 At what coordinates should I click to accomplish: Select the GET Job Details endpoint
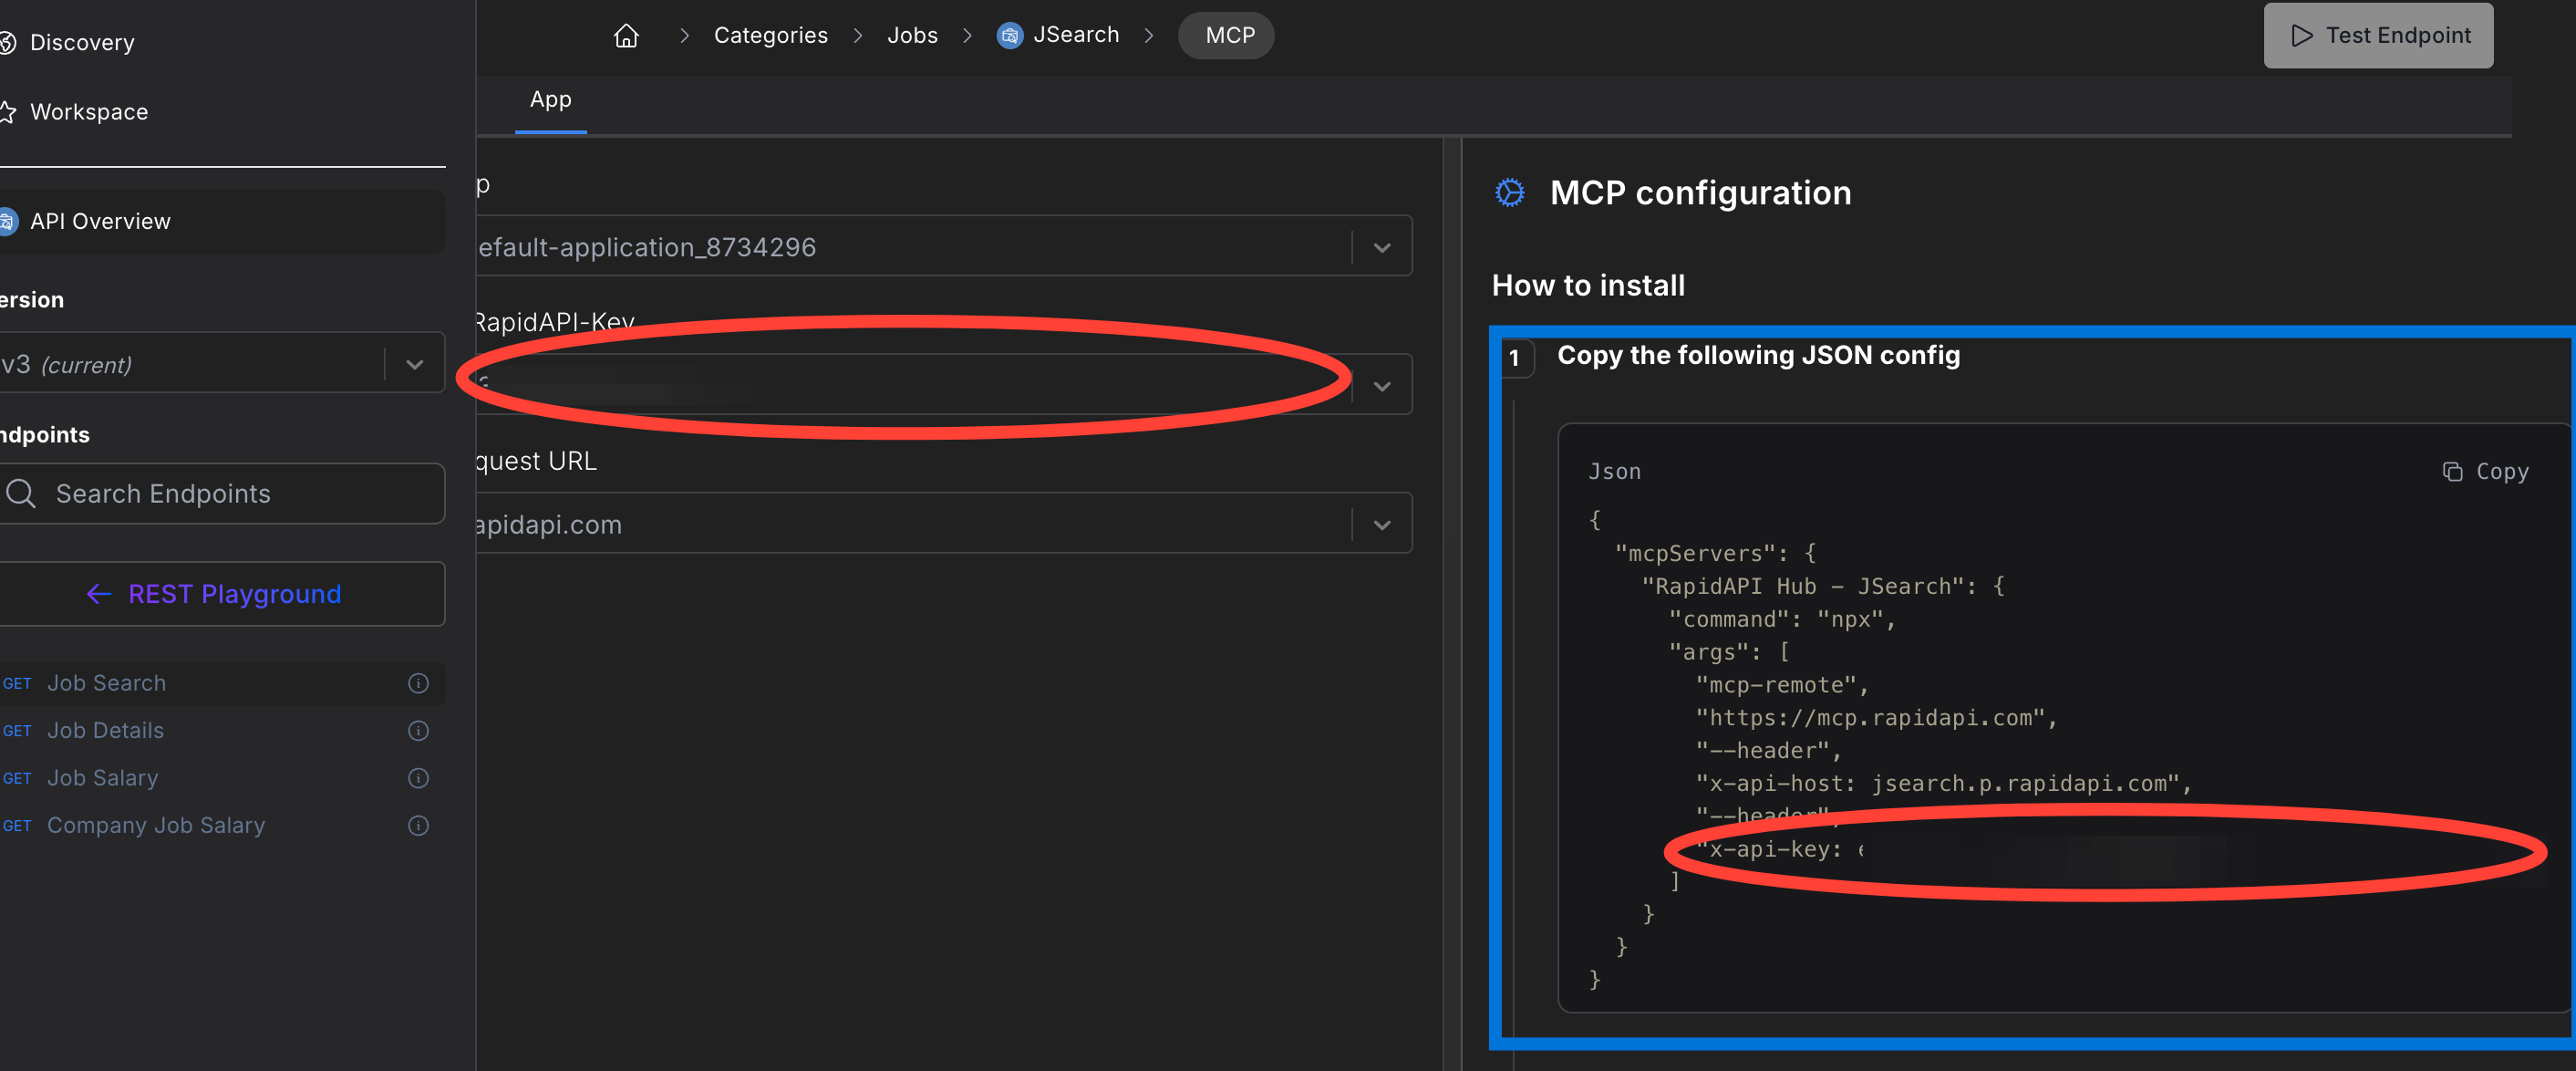tap(106, 731)
